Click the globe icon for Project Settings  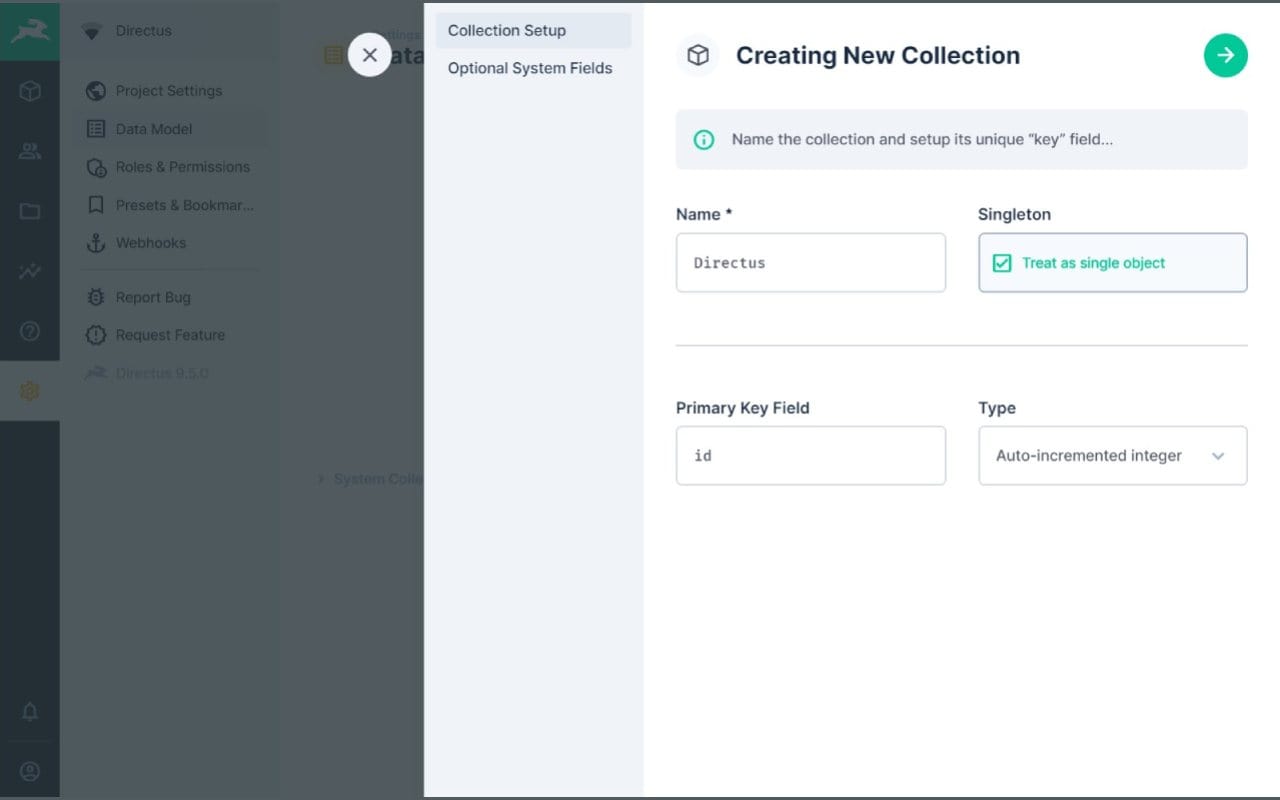[x=96, y=91]
